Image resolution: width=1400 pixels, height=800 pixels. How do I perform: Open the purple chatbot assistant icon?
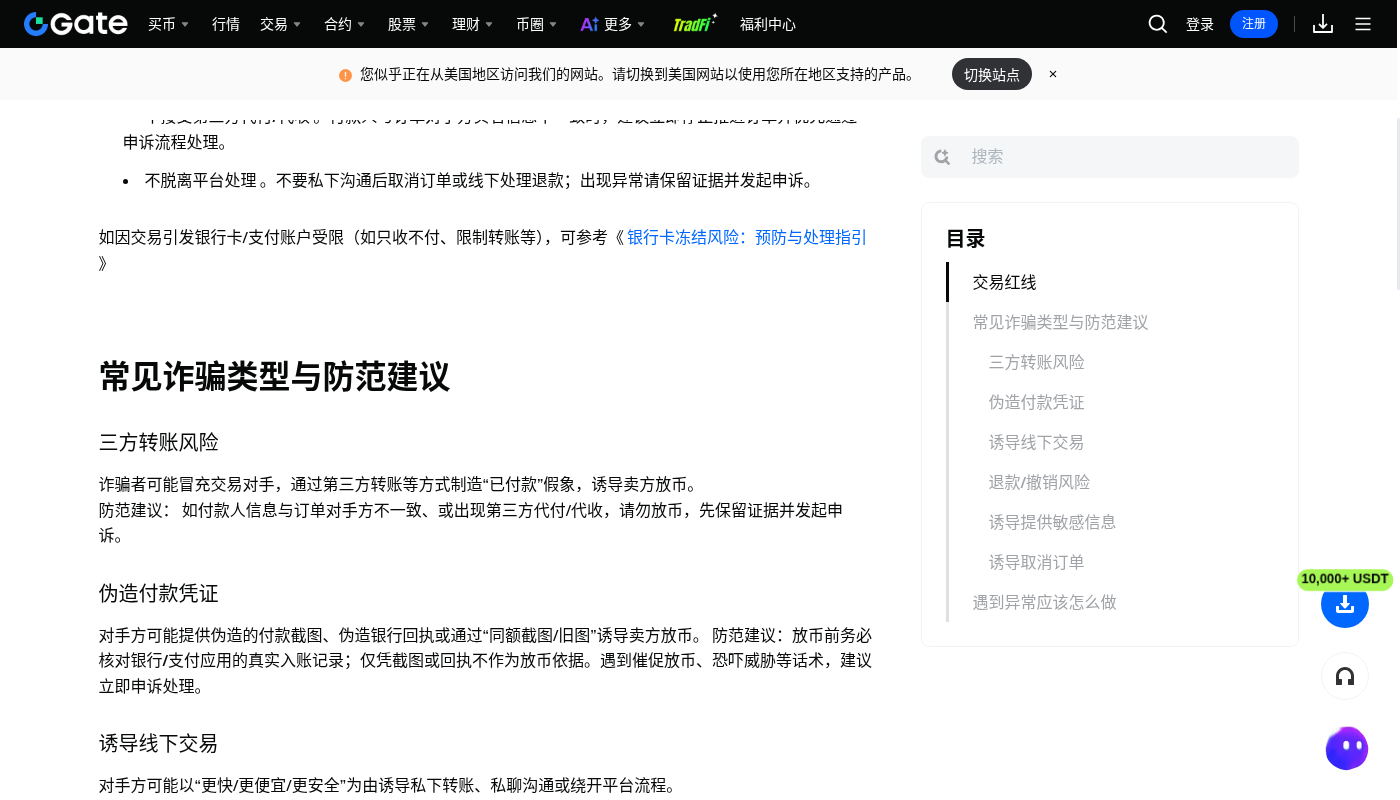tap(1347, 748)
